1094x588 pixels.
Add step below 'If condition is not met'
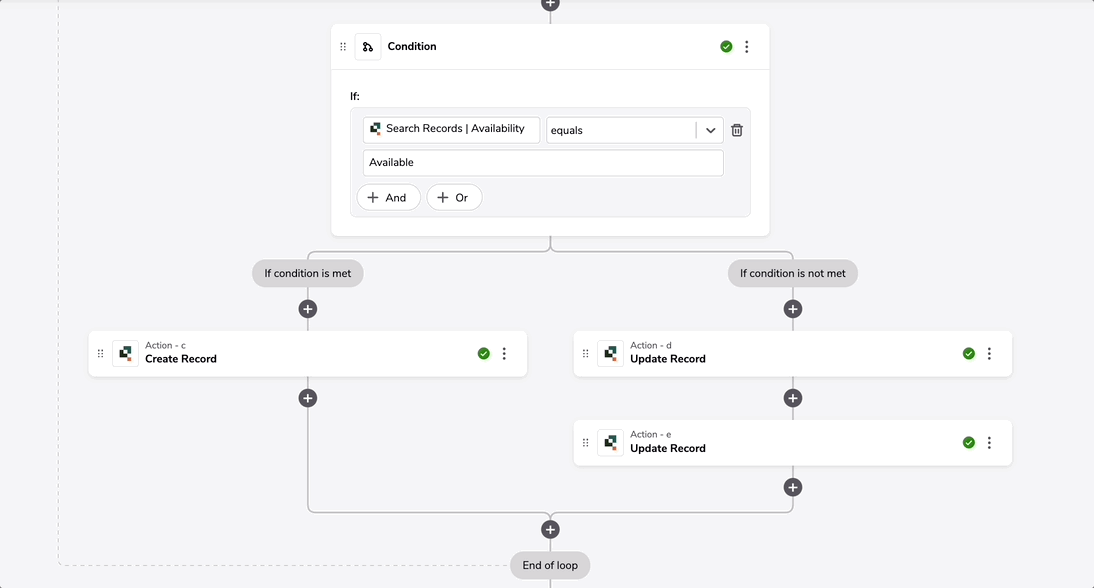(793, 309)
